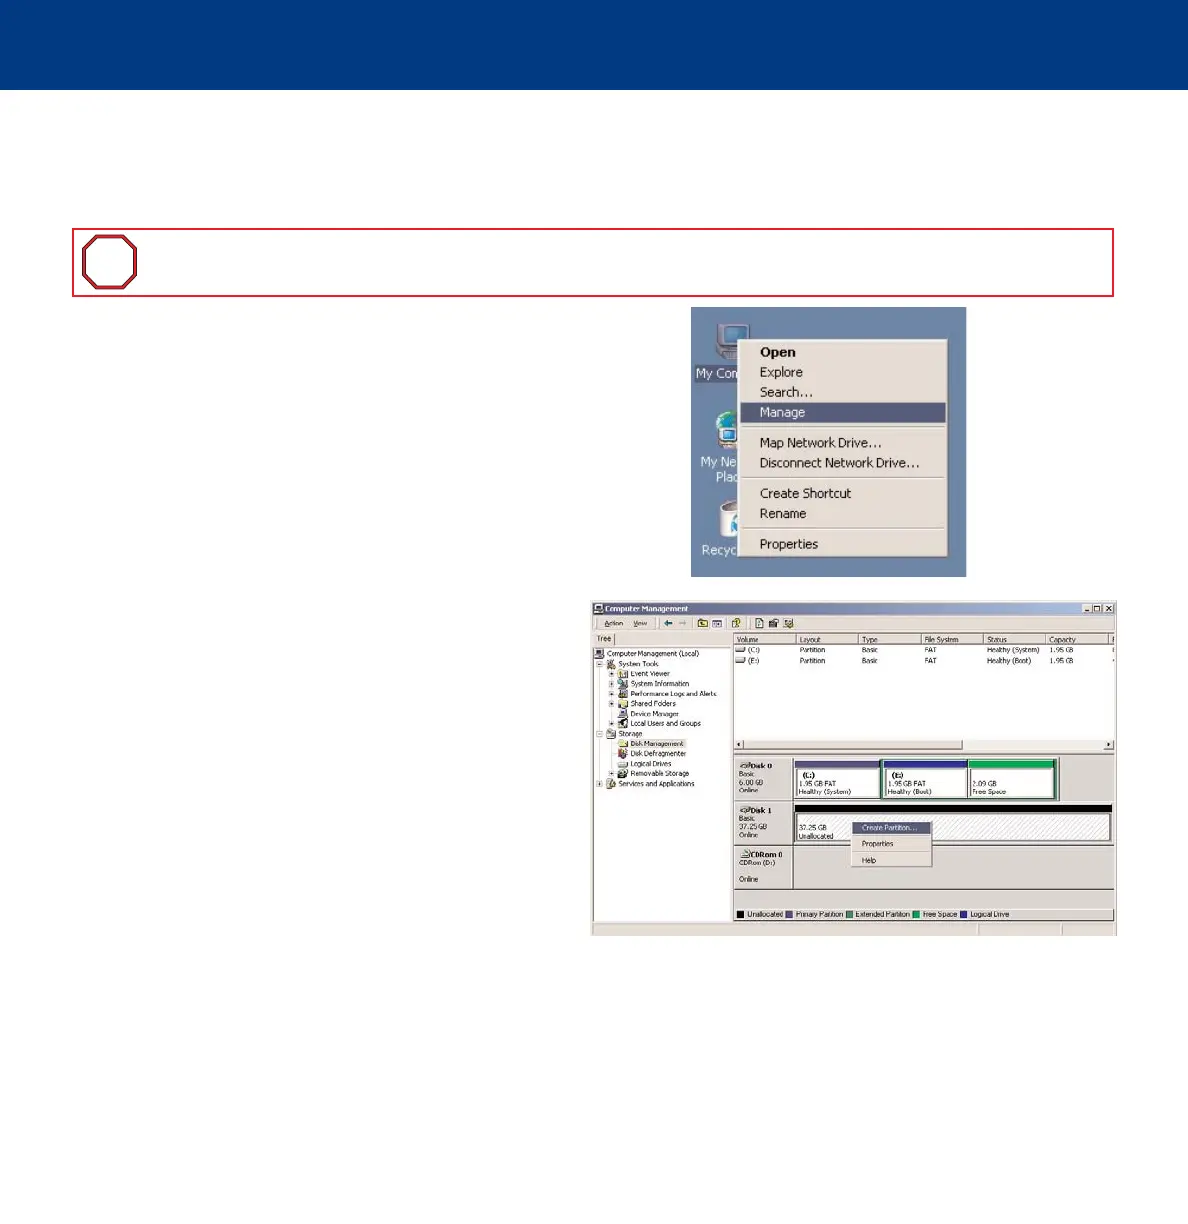Open the Action menu

point(613,623)
